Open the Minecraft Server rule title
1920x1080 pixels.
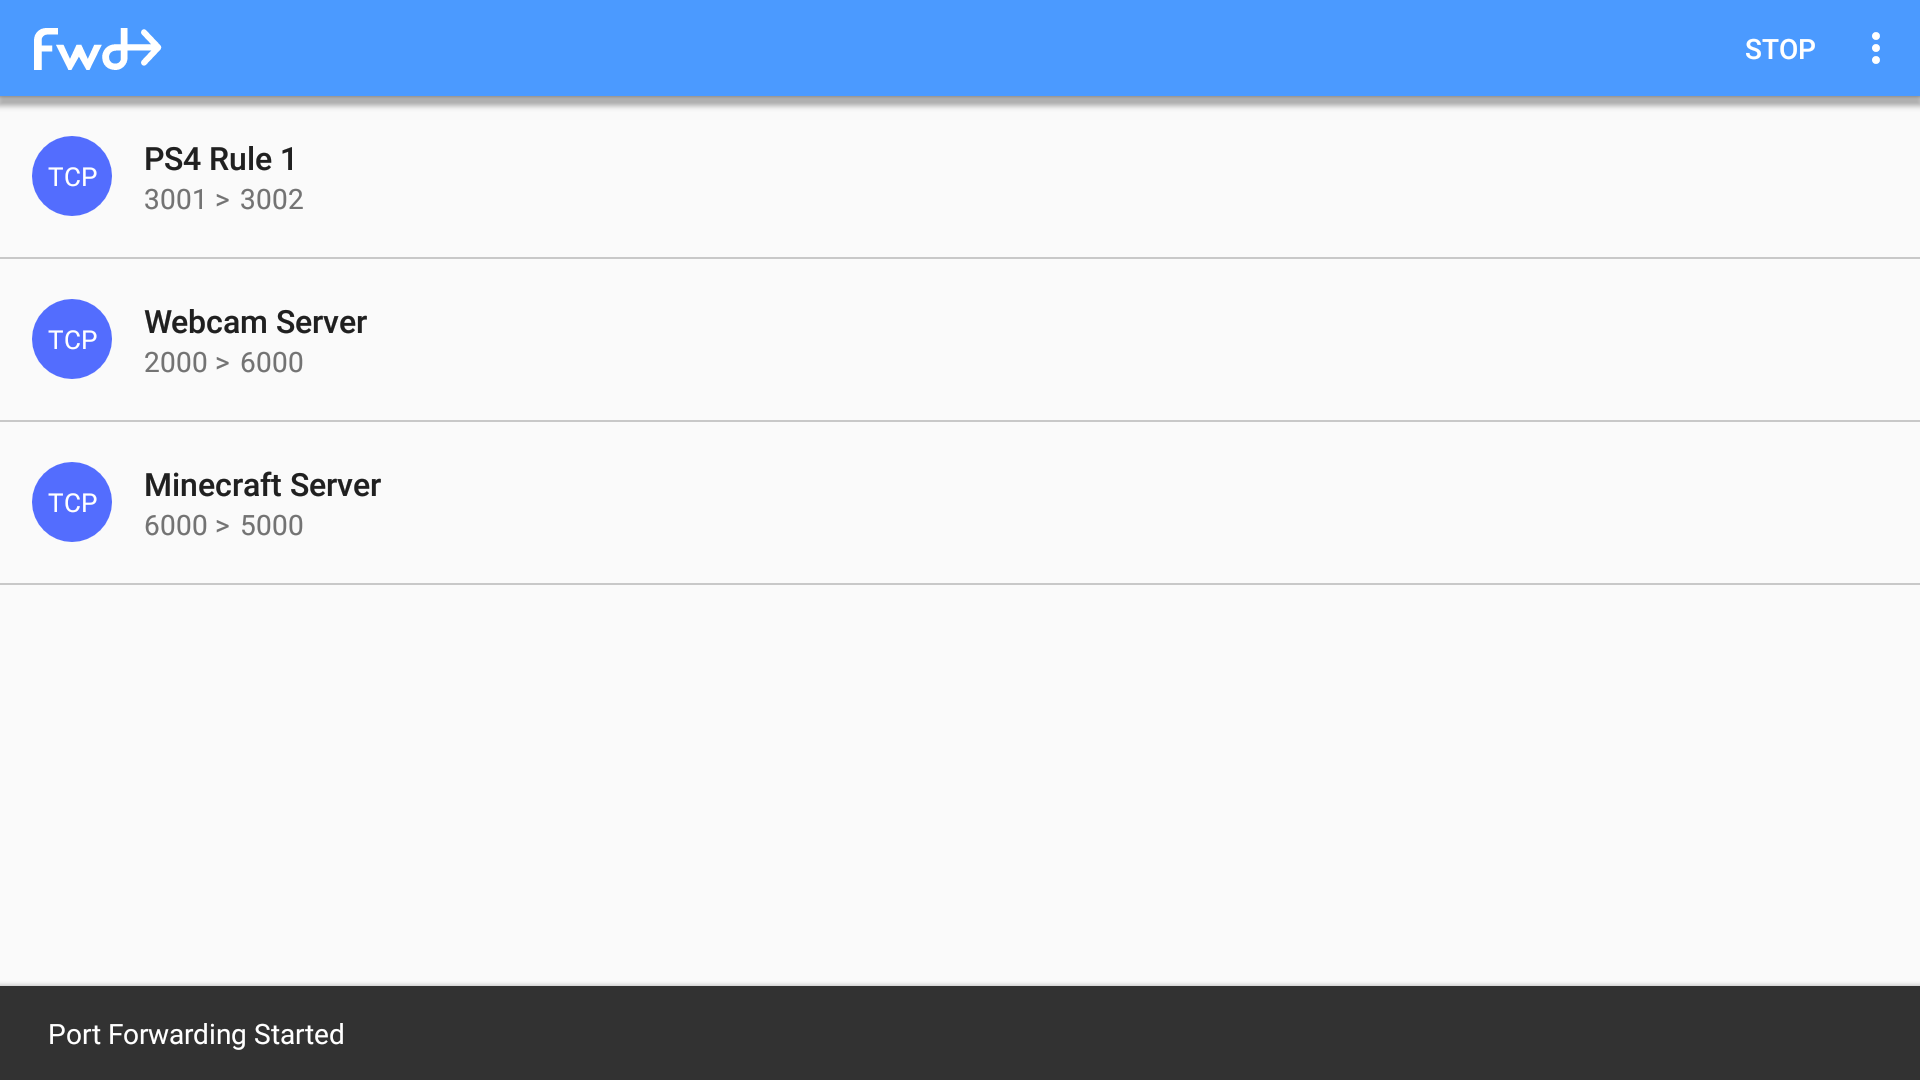[x=262, y=485]
